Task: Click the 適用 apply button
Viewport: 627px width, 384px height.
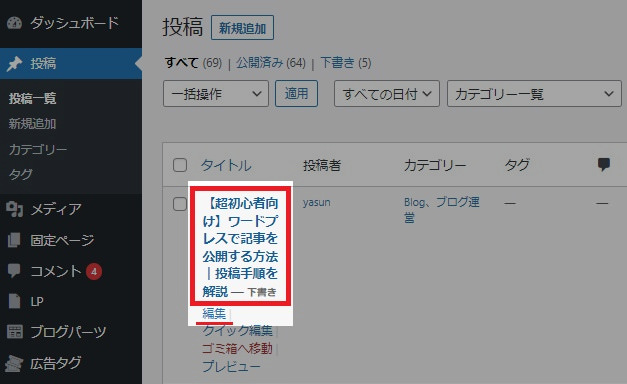Action: click(296, 94)
